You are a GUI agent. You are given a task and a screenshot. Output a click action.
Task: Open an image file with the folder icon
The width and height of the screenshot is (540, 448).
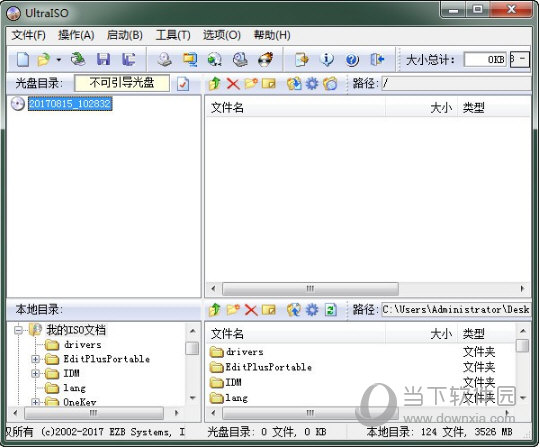click(44, 60)
